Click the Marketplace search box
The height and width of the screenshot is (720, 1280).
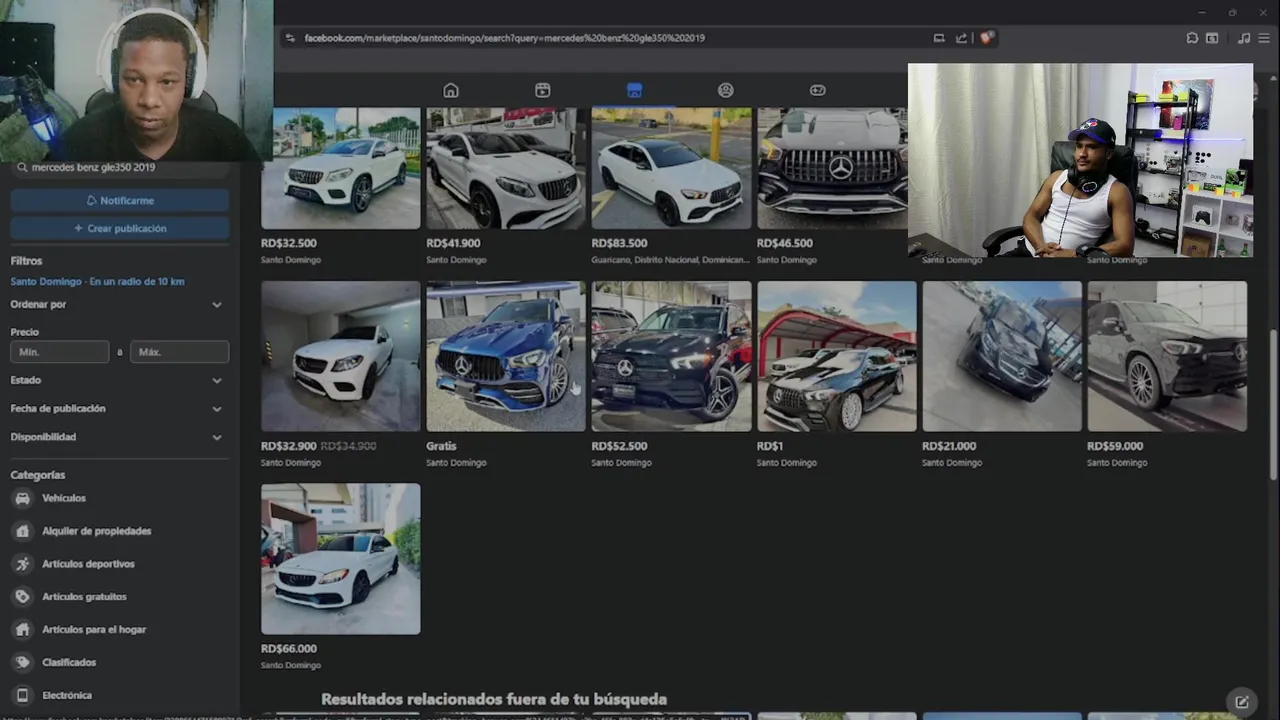[x=120, y=168]
